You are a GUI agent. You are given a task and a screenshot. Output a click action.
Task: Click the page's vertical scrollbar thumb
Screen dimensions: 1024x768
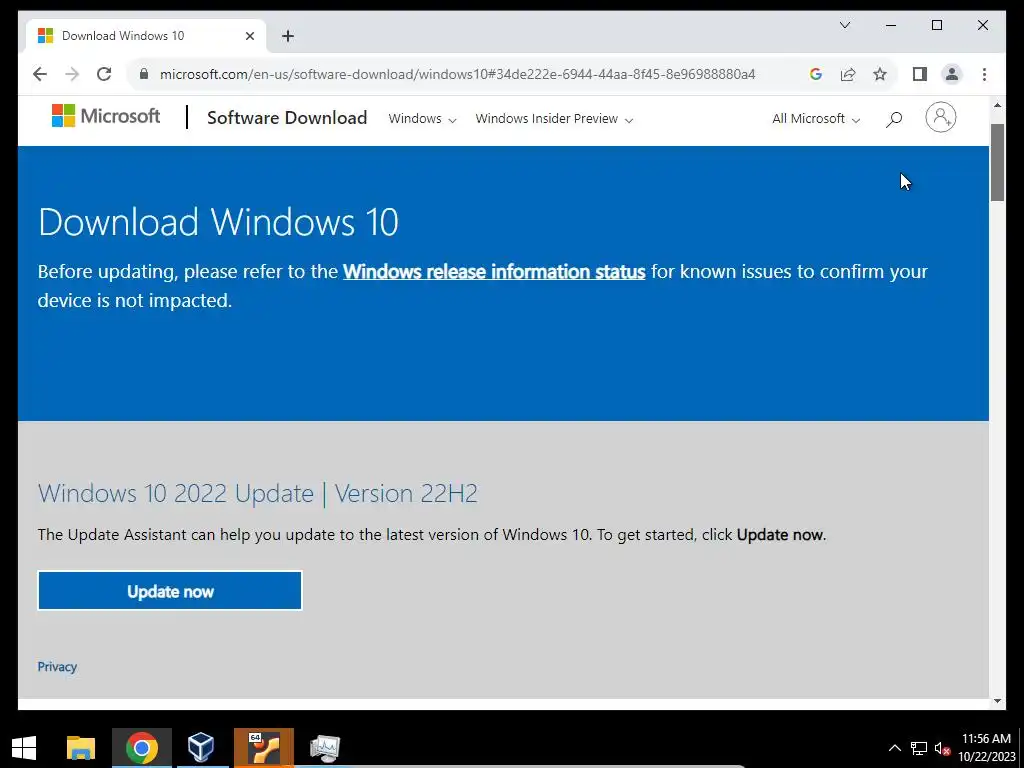coord(997,162)
